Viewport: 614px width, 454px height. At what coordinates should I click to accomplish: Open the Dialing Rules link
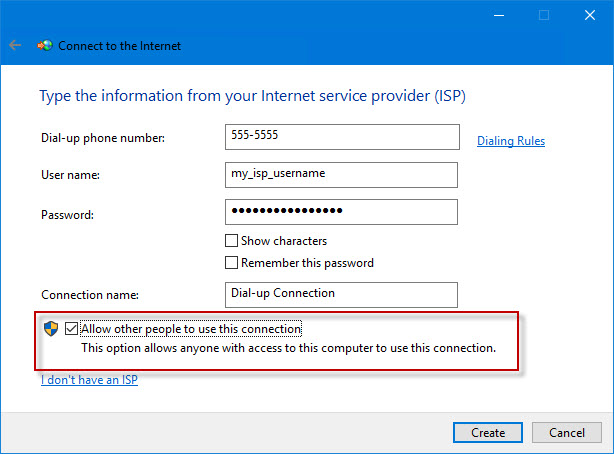click(510, 141)
